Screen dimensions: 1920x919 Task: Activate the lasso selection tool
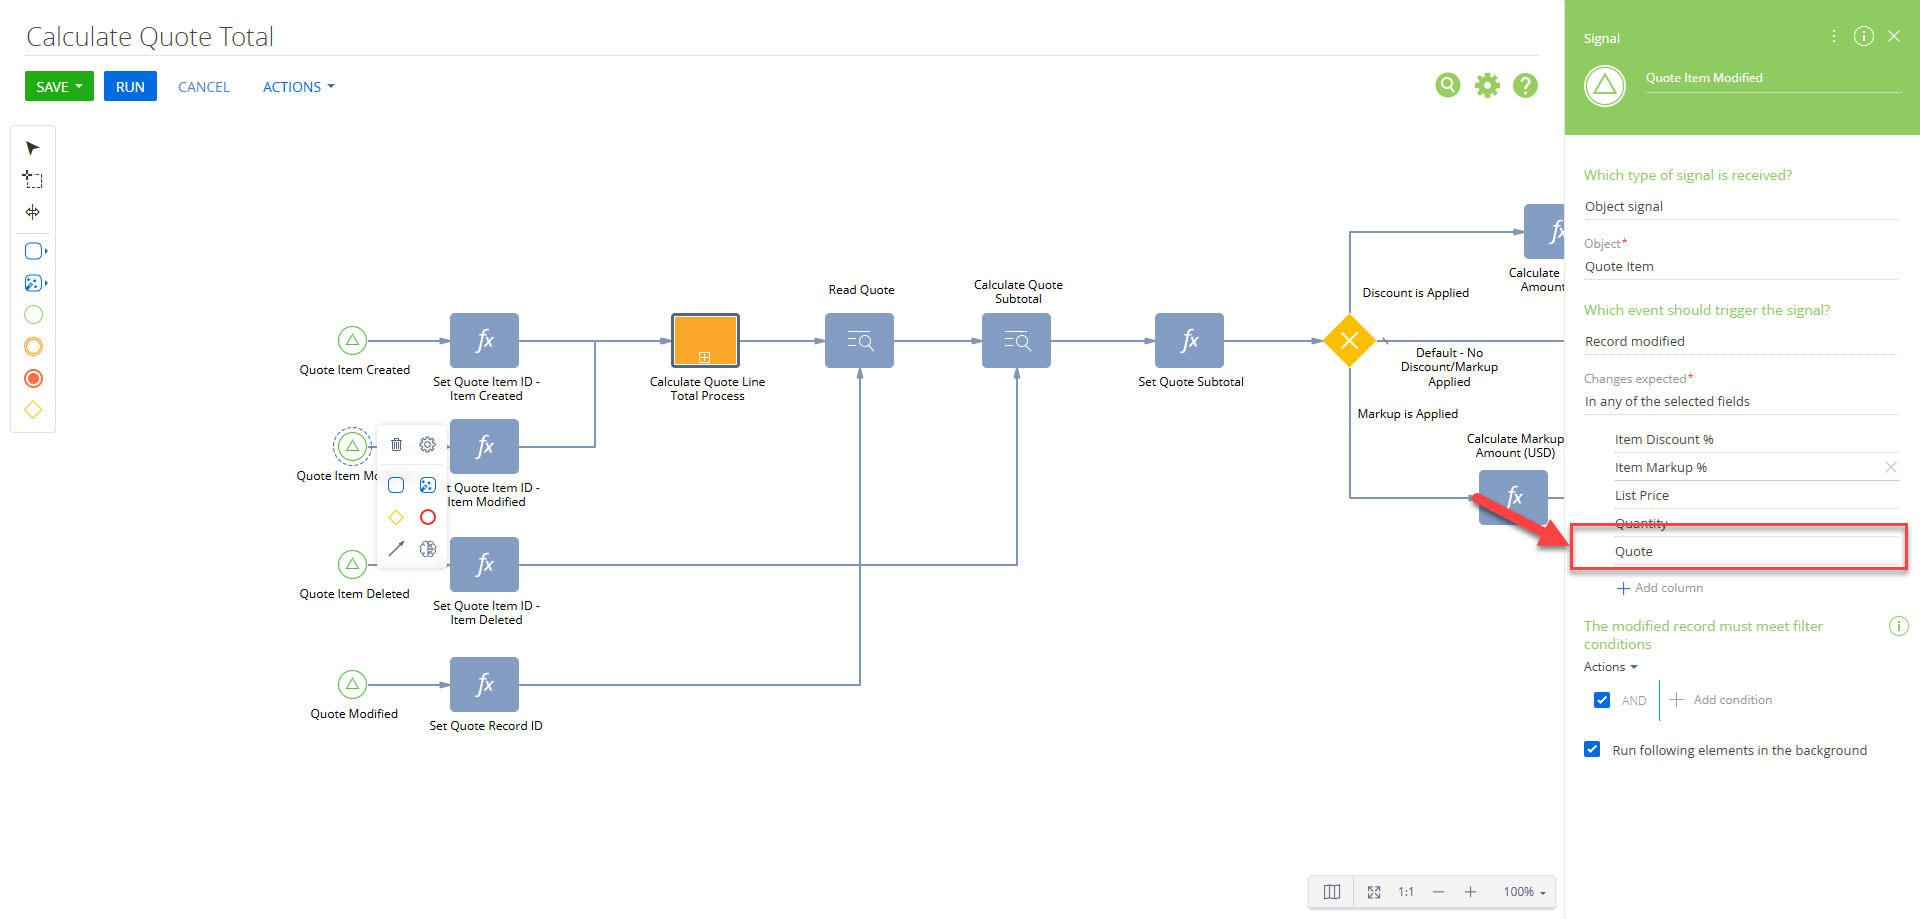33,180
